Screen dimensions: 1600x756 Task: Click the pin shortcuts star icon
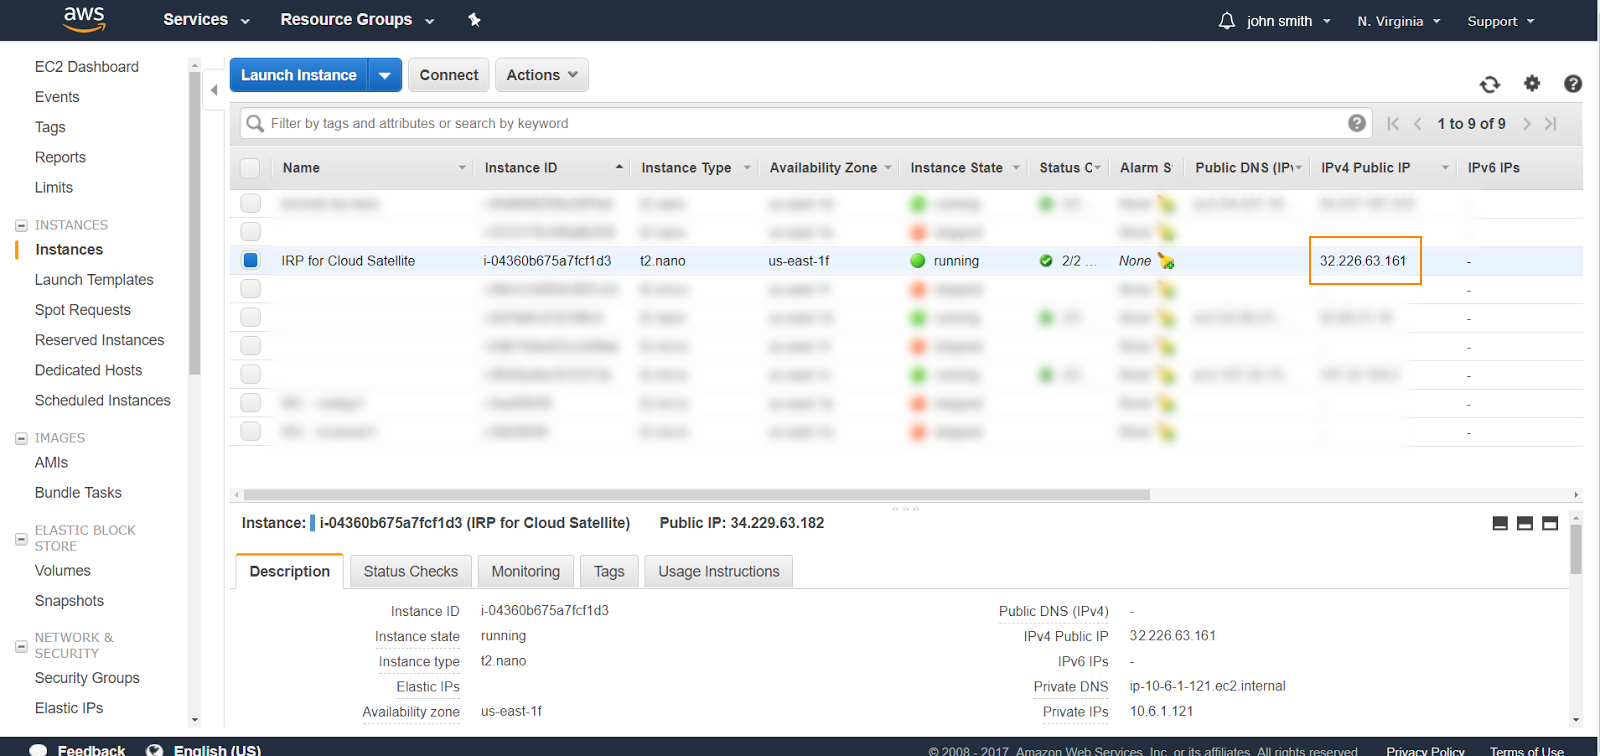coord(474,20)
